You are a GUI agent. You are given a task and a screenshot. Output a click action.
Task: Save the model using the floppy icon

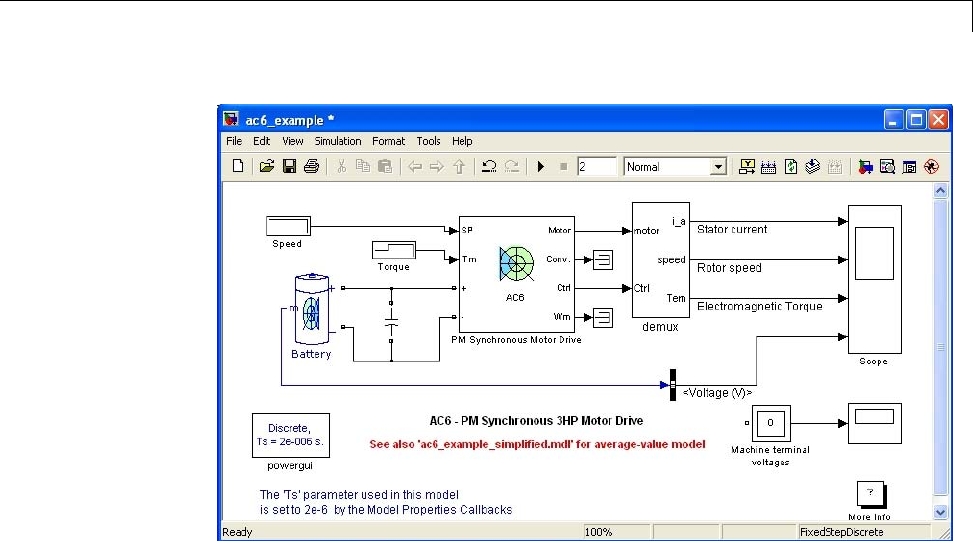289,166
